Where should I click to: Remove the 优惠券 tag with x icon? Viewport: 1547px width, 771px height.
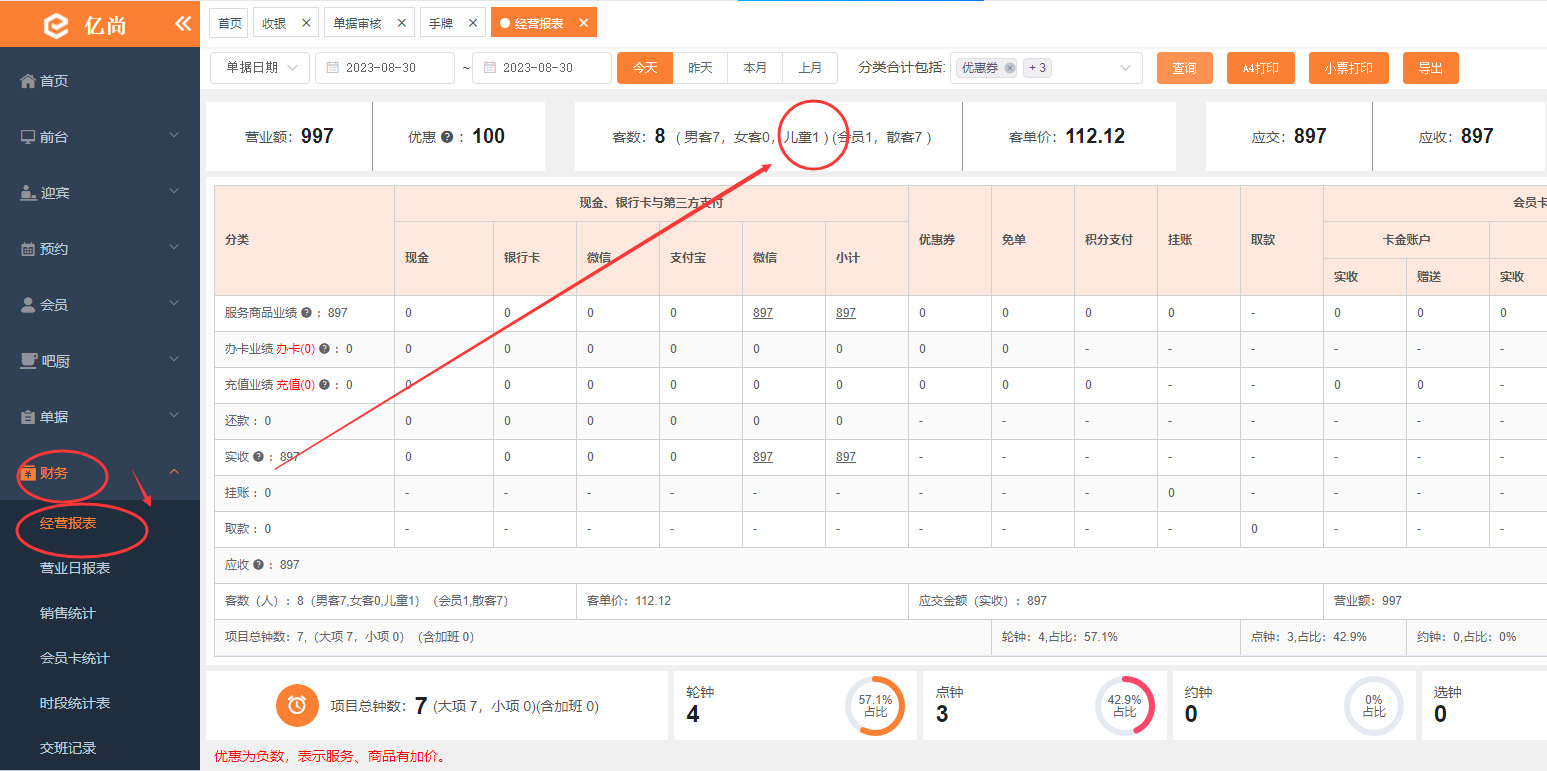click(x=1010, y=68)
